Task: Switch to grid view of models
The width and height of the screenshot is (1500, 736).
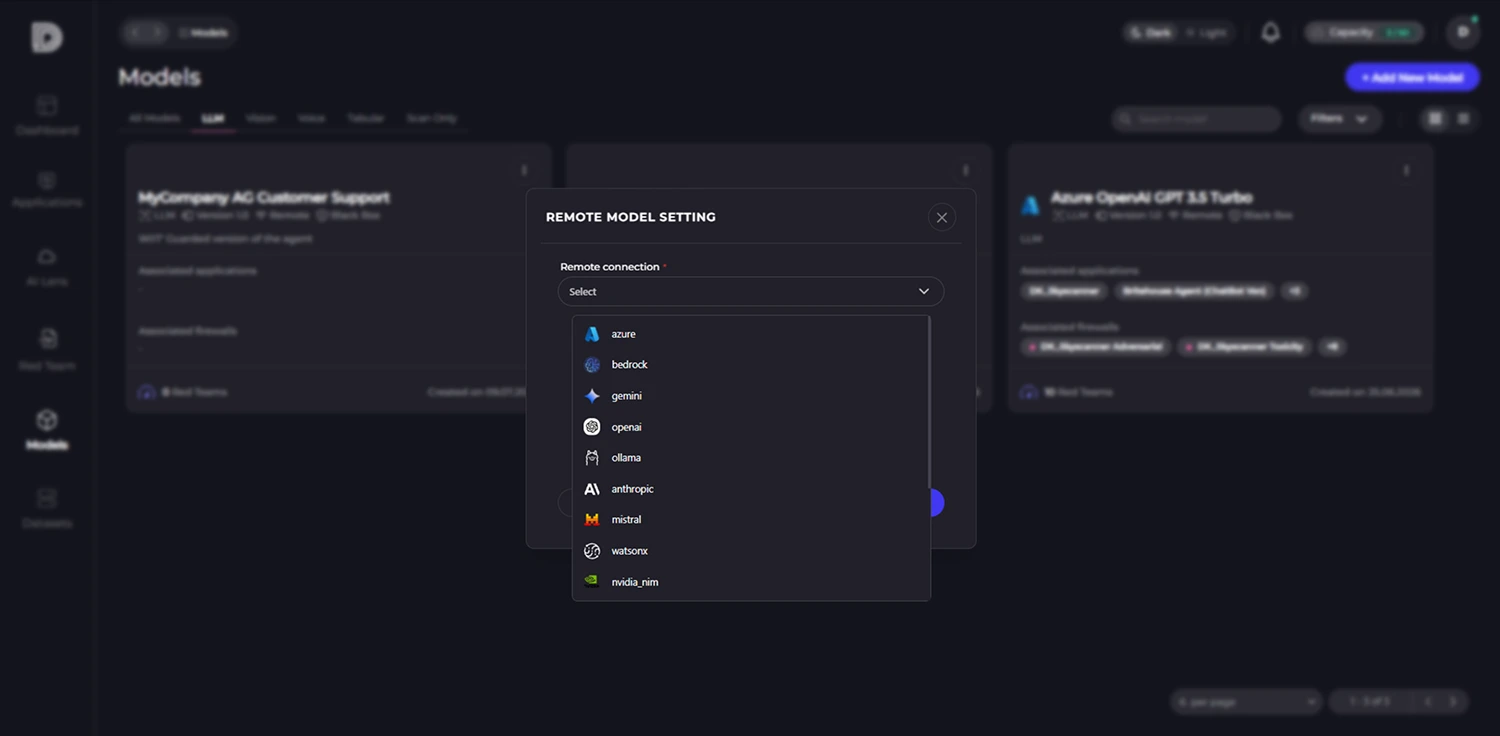Action: pos(1435,119)
